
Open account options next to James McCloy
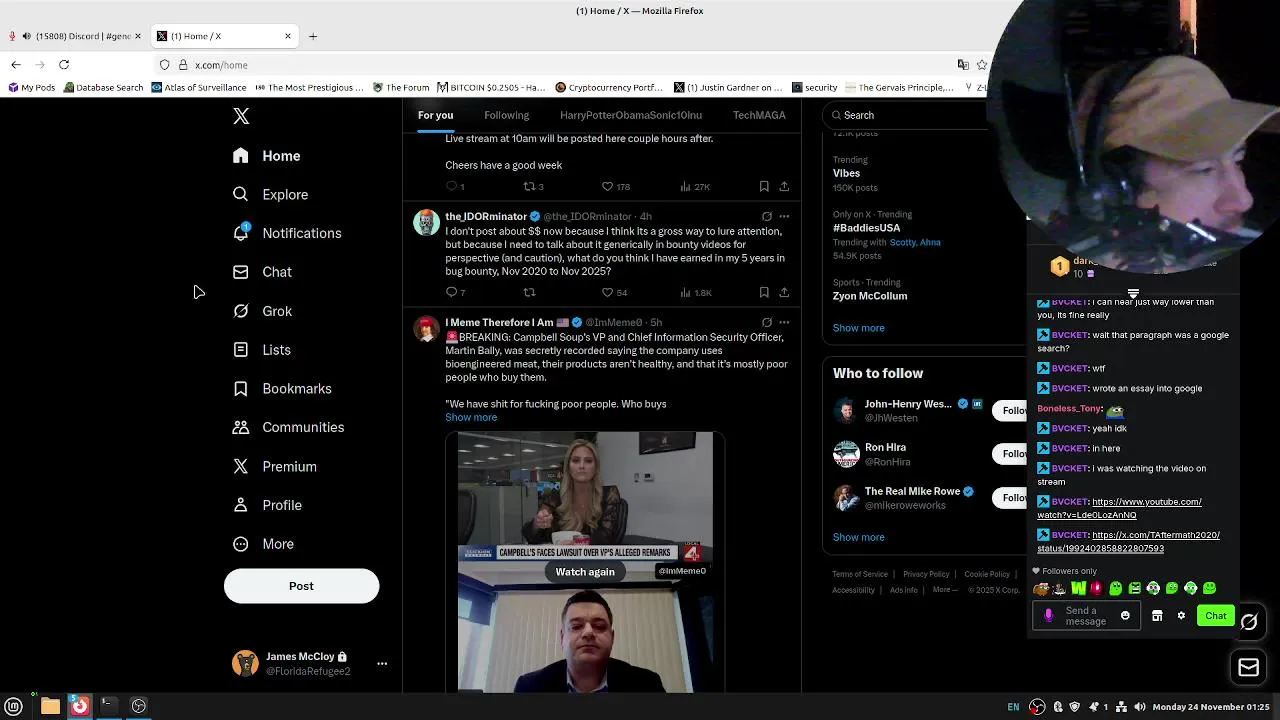pyautogui.click(x=382, y=663)
